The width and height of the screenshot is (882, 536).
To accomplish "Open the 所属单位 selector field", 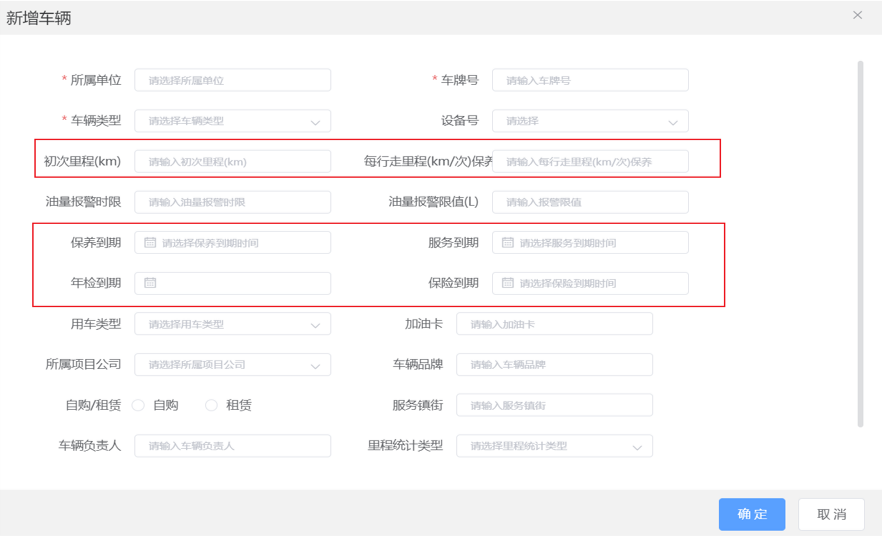I will (232, 80).
